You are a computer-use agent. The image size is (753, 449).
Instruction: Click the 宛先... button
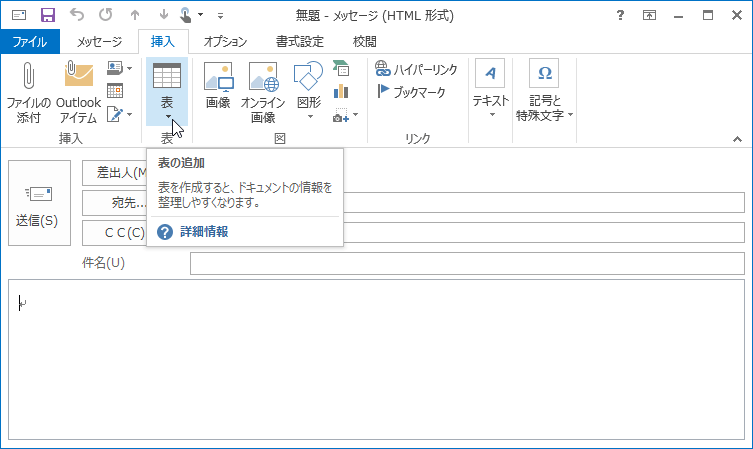[x=115, y=203]
